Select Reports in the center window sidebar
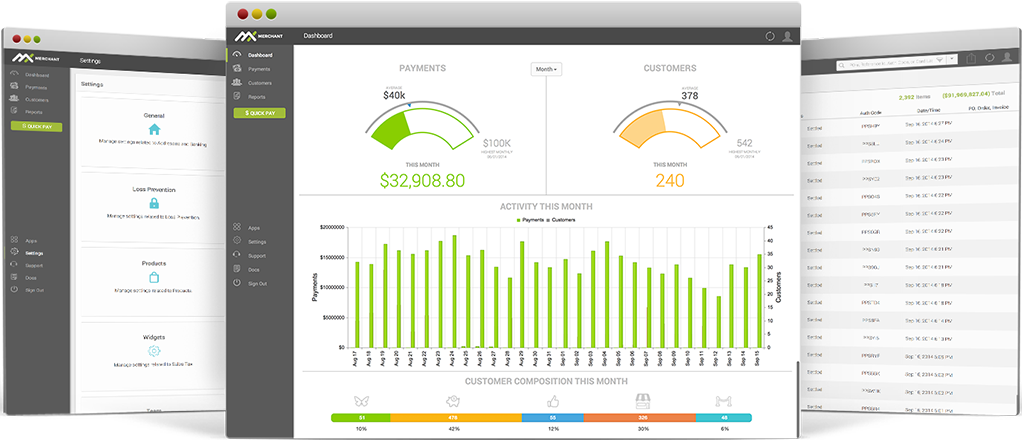The image size is (1022, 440). coord(257,97)
